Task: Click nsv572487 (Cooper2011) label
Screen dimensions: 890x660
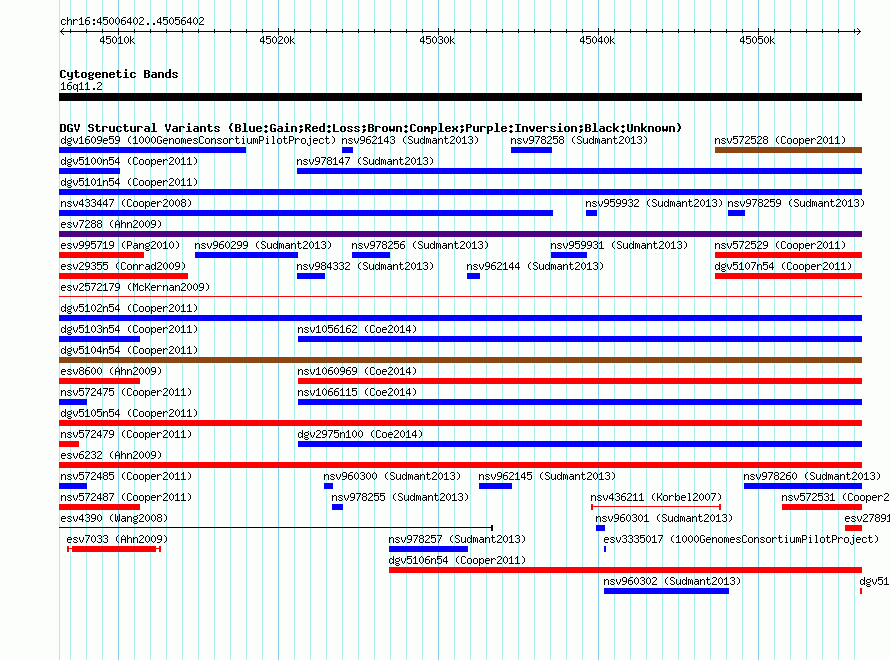Action: pos(126,497)
